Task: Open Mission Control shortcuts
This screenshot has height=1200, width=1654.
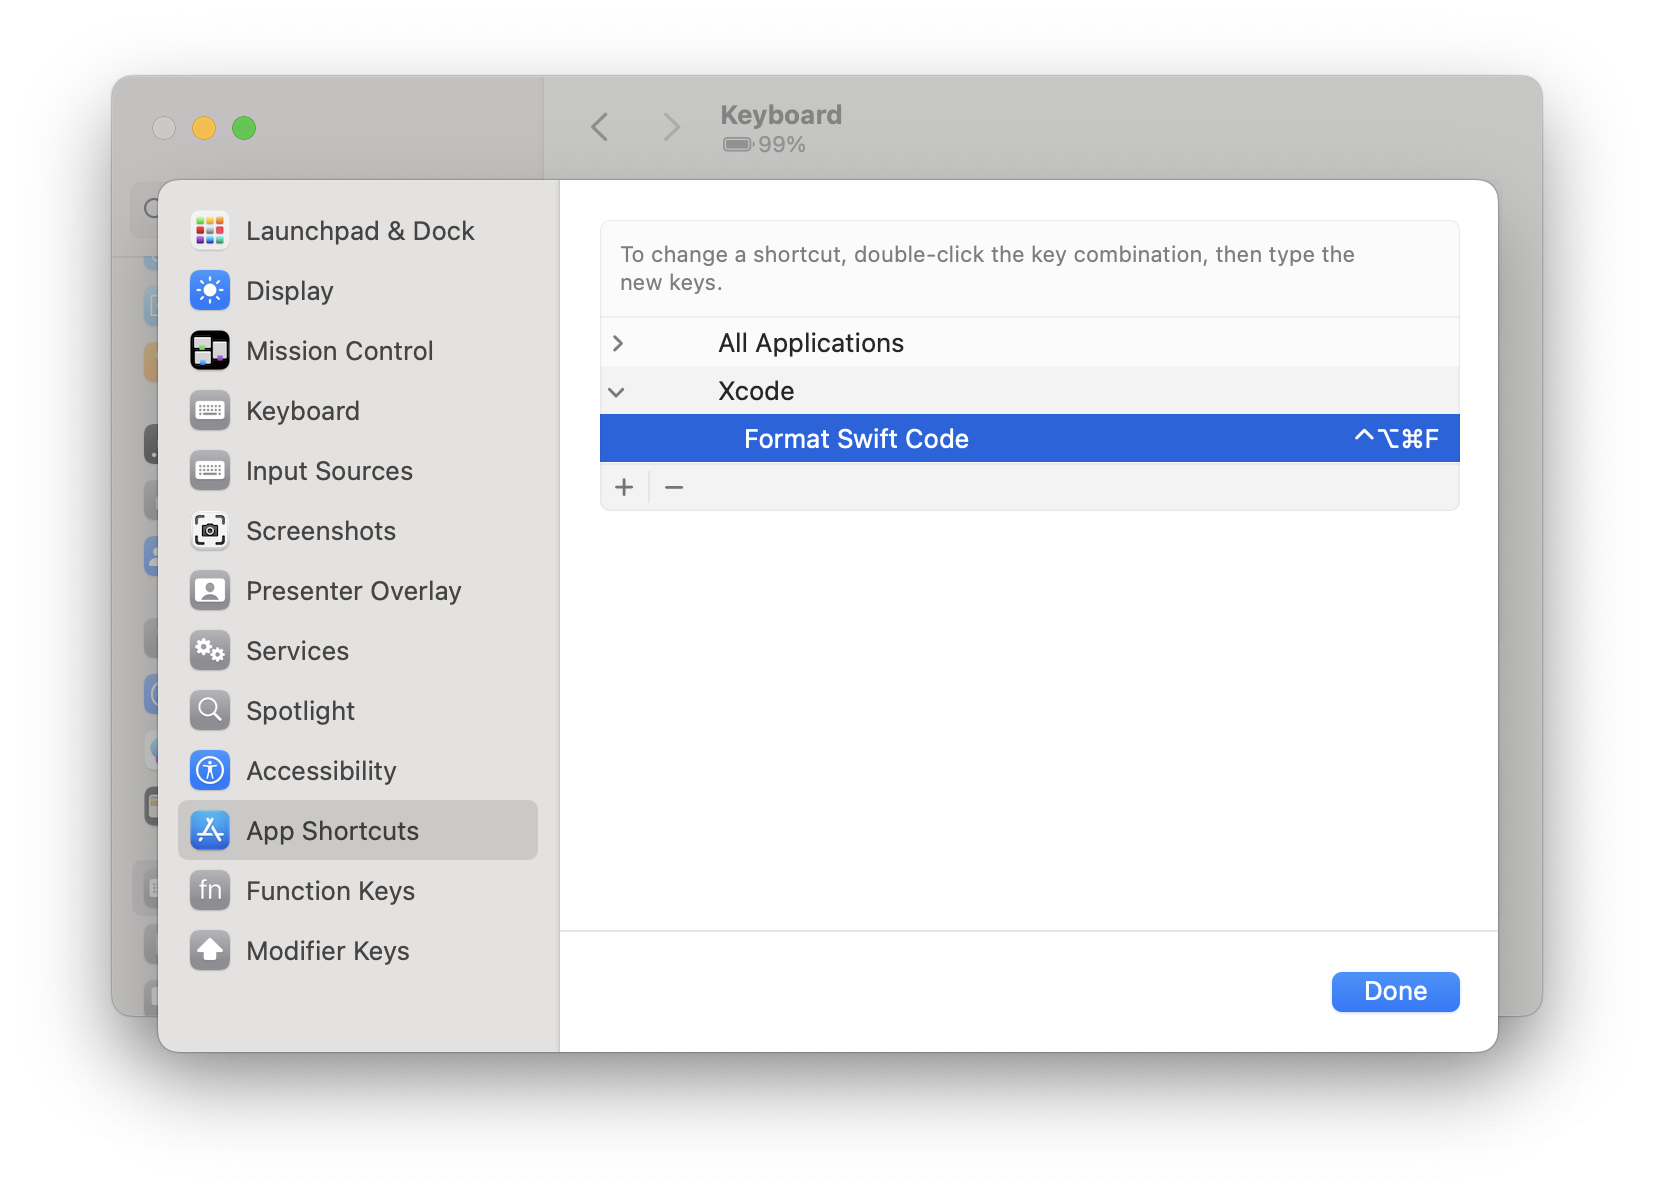Action: 358,351
